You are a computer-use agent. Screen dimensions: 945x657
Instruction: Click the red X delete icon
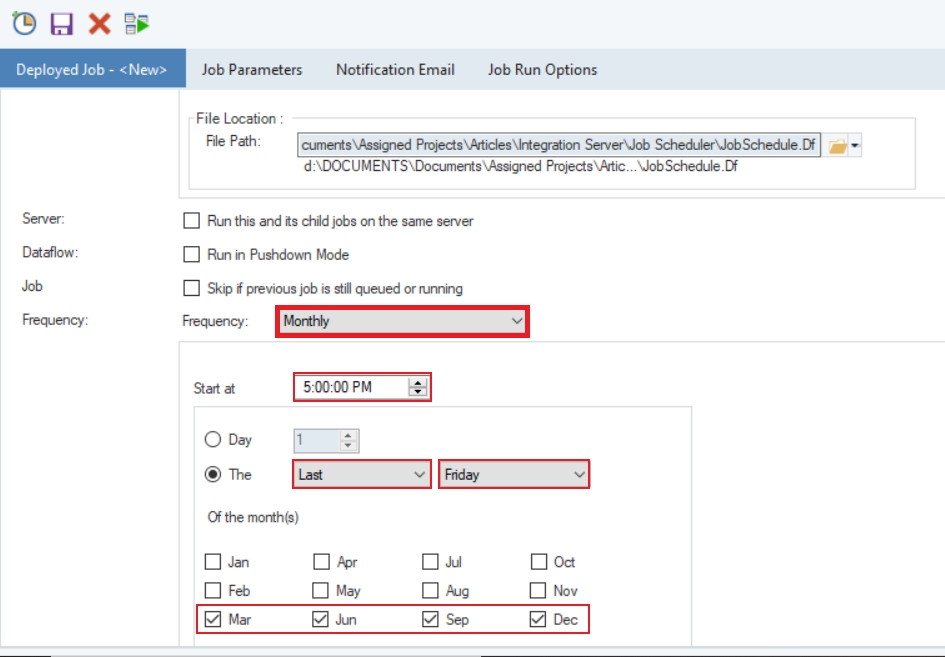[99, 23]
